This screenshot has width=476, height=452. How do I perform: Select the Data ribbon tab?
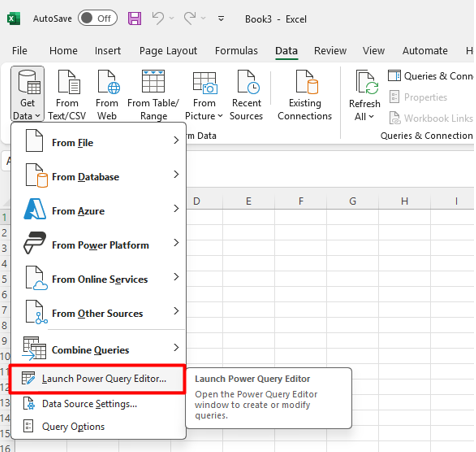[x=286, y=51]
